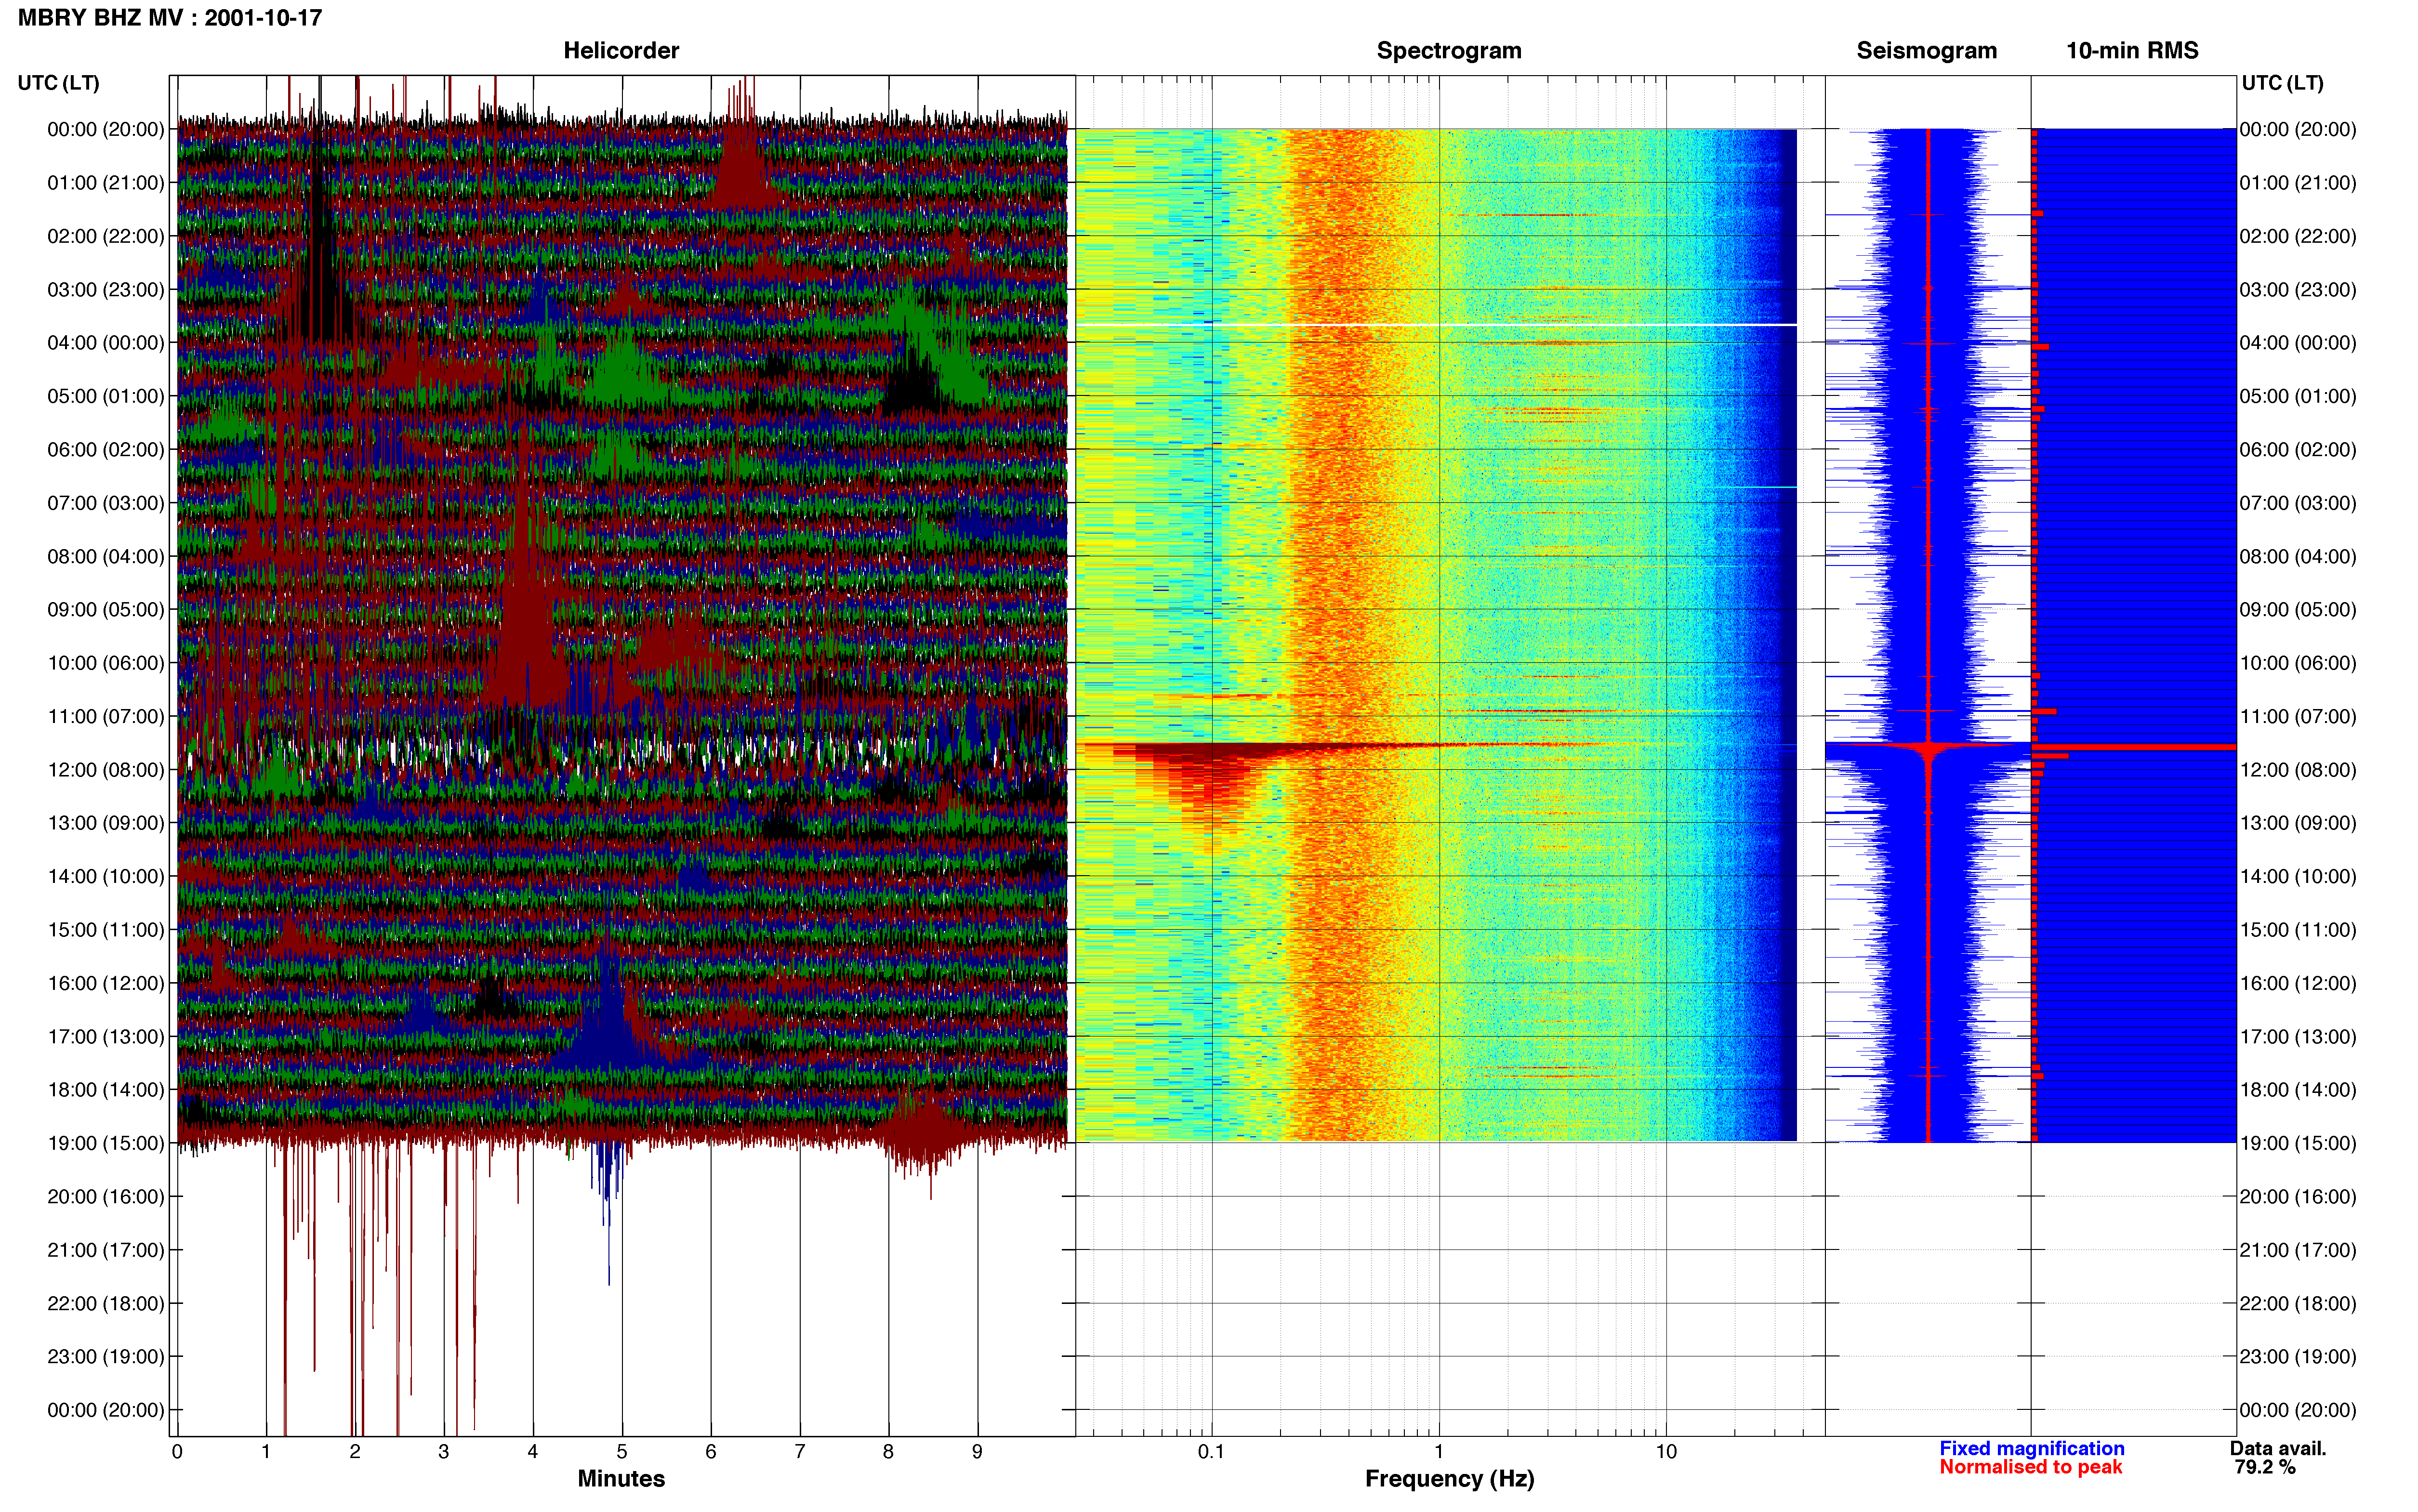Click the plot title MBRY BHZ MV : 2001-10-17
Screen dimensions: 2418x1512
click(170, 18)
